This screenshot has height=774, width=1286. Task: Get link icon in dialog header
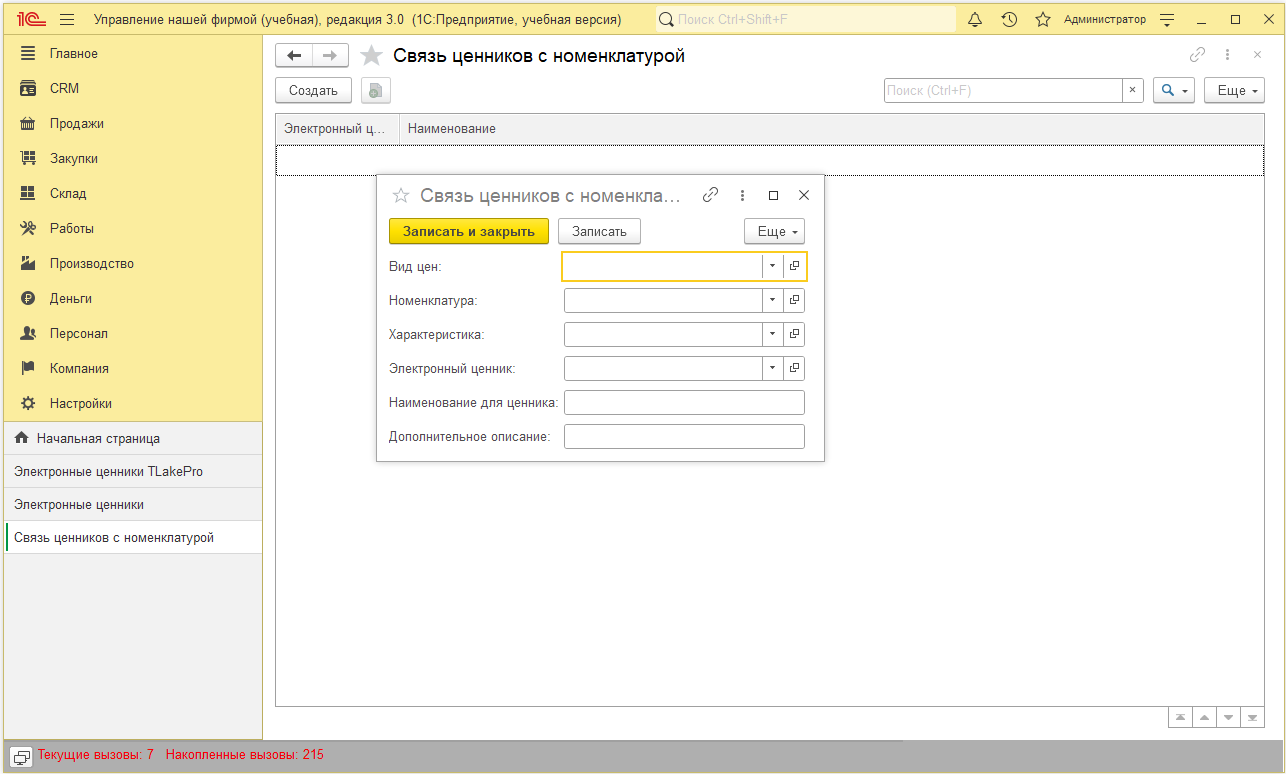click(x=711, y=196)
